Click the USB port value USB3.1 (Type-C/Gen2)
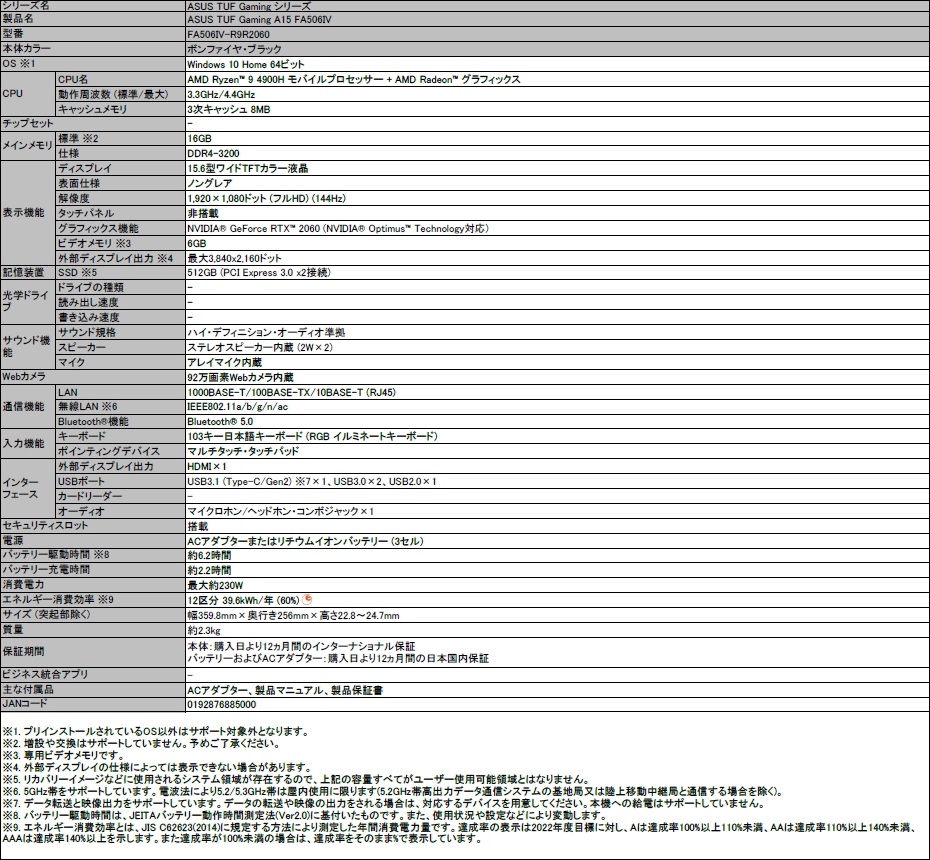 pos(312,482)
